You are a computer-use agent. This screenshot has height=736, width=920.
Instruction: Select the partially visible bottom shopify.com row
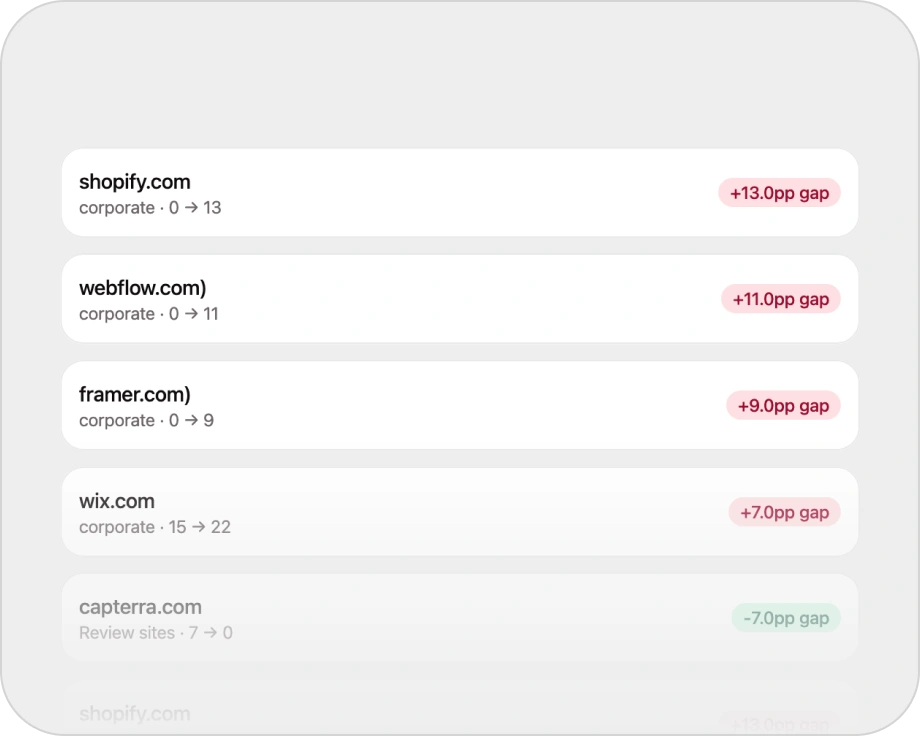460,712
